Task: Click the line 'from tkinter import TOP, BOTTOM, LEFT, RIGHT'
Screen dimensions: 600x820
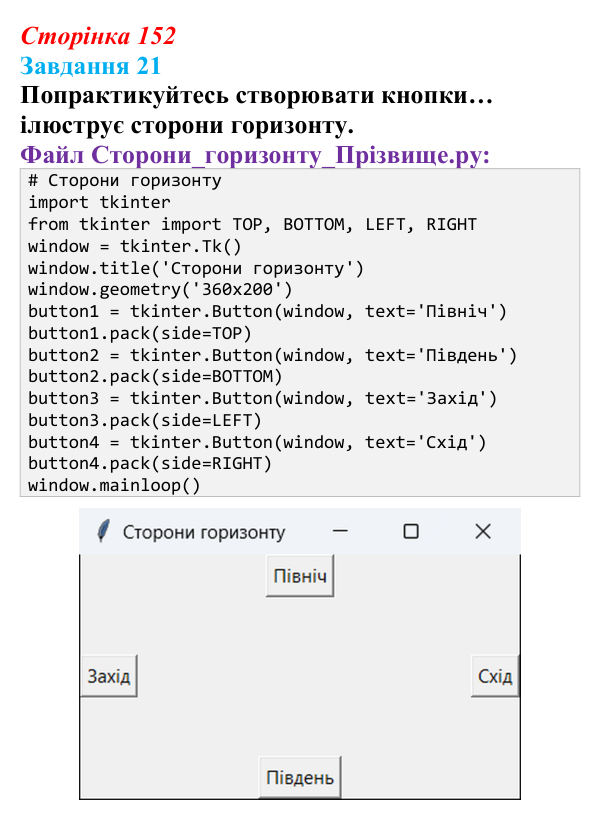Action: tap(253, 224)
